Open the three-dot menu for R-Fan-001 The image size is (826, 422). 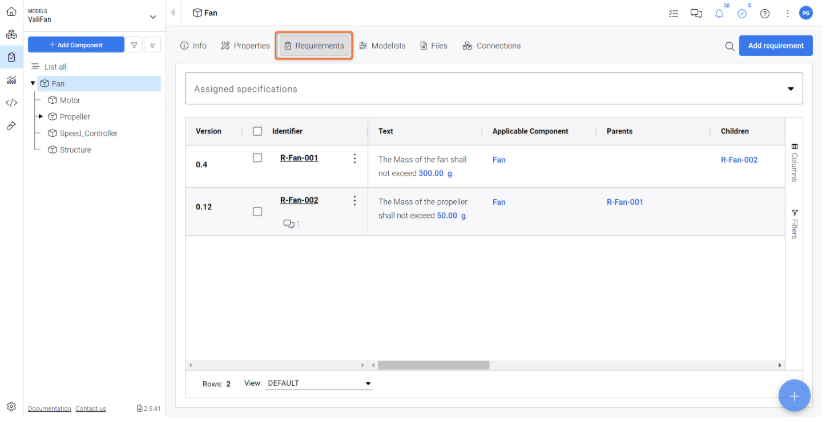pos(354,158)
